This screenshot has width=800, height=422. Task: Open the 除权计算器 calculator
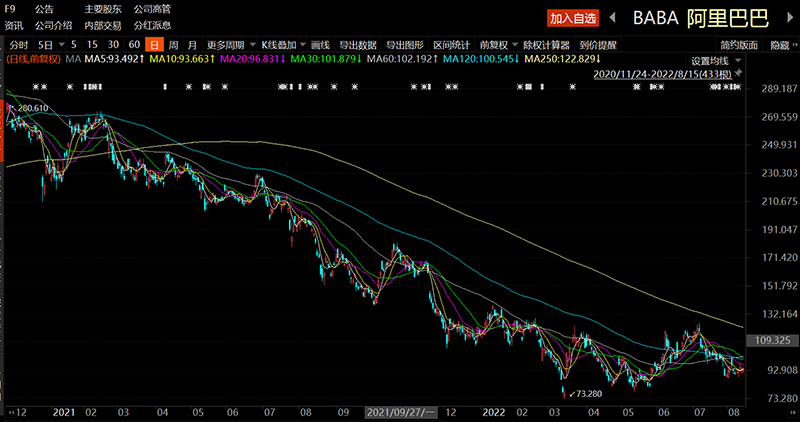[546, 45]
